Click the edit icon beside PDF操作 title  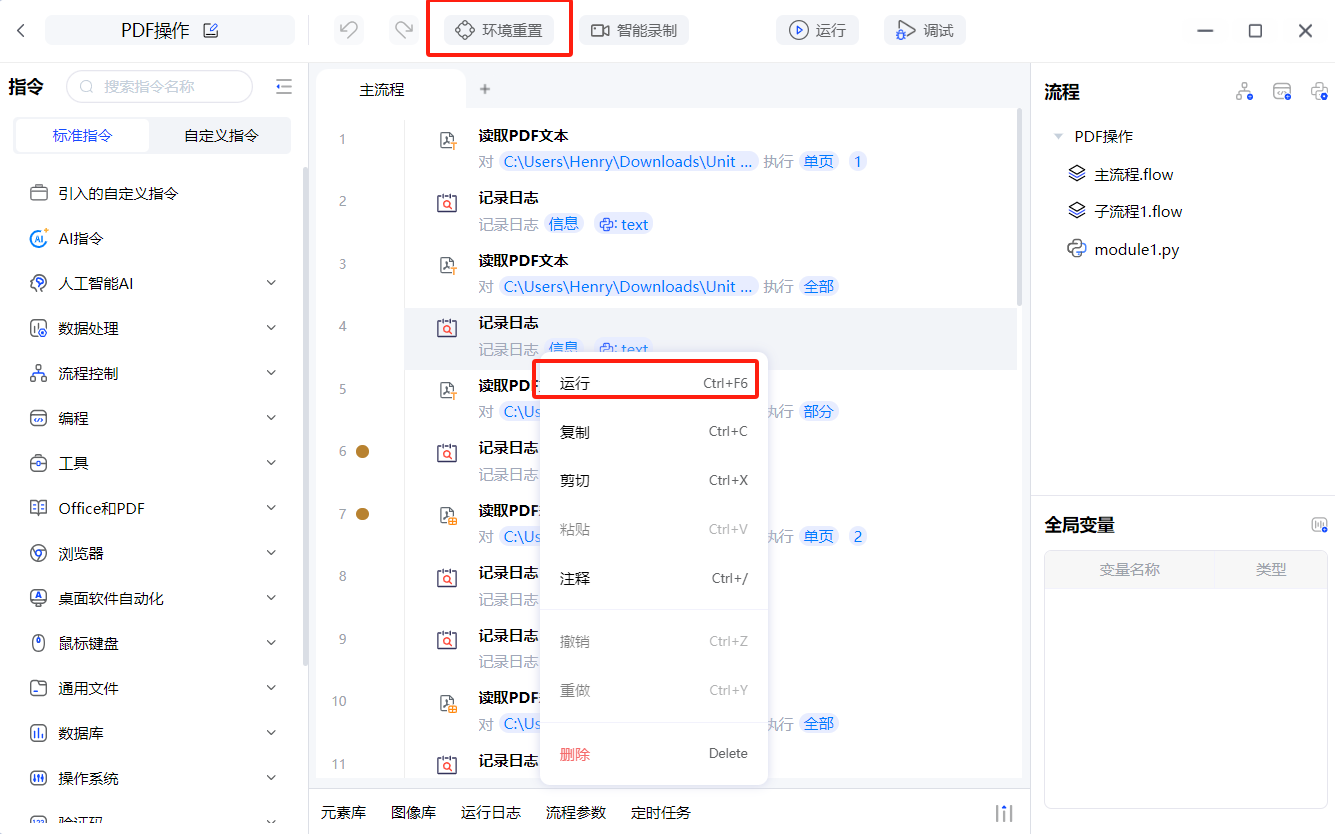coord(211,30)
